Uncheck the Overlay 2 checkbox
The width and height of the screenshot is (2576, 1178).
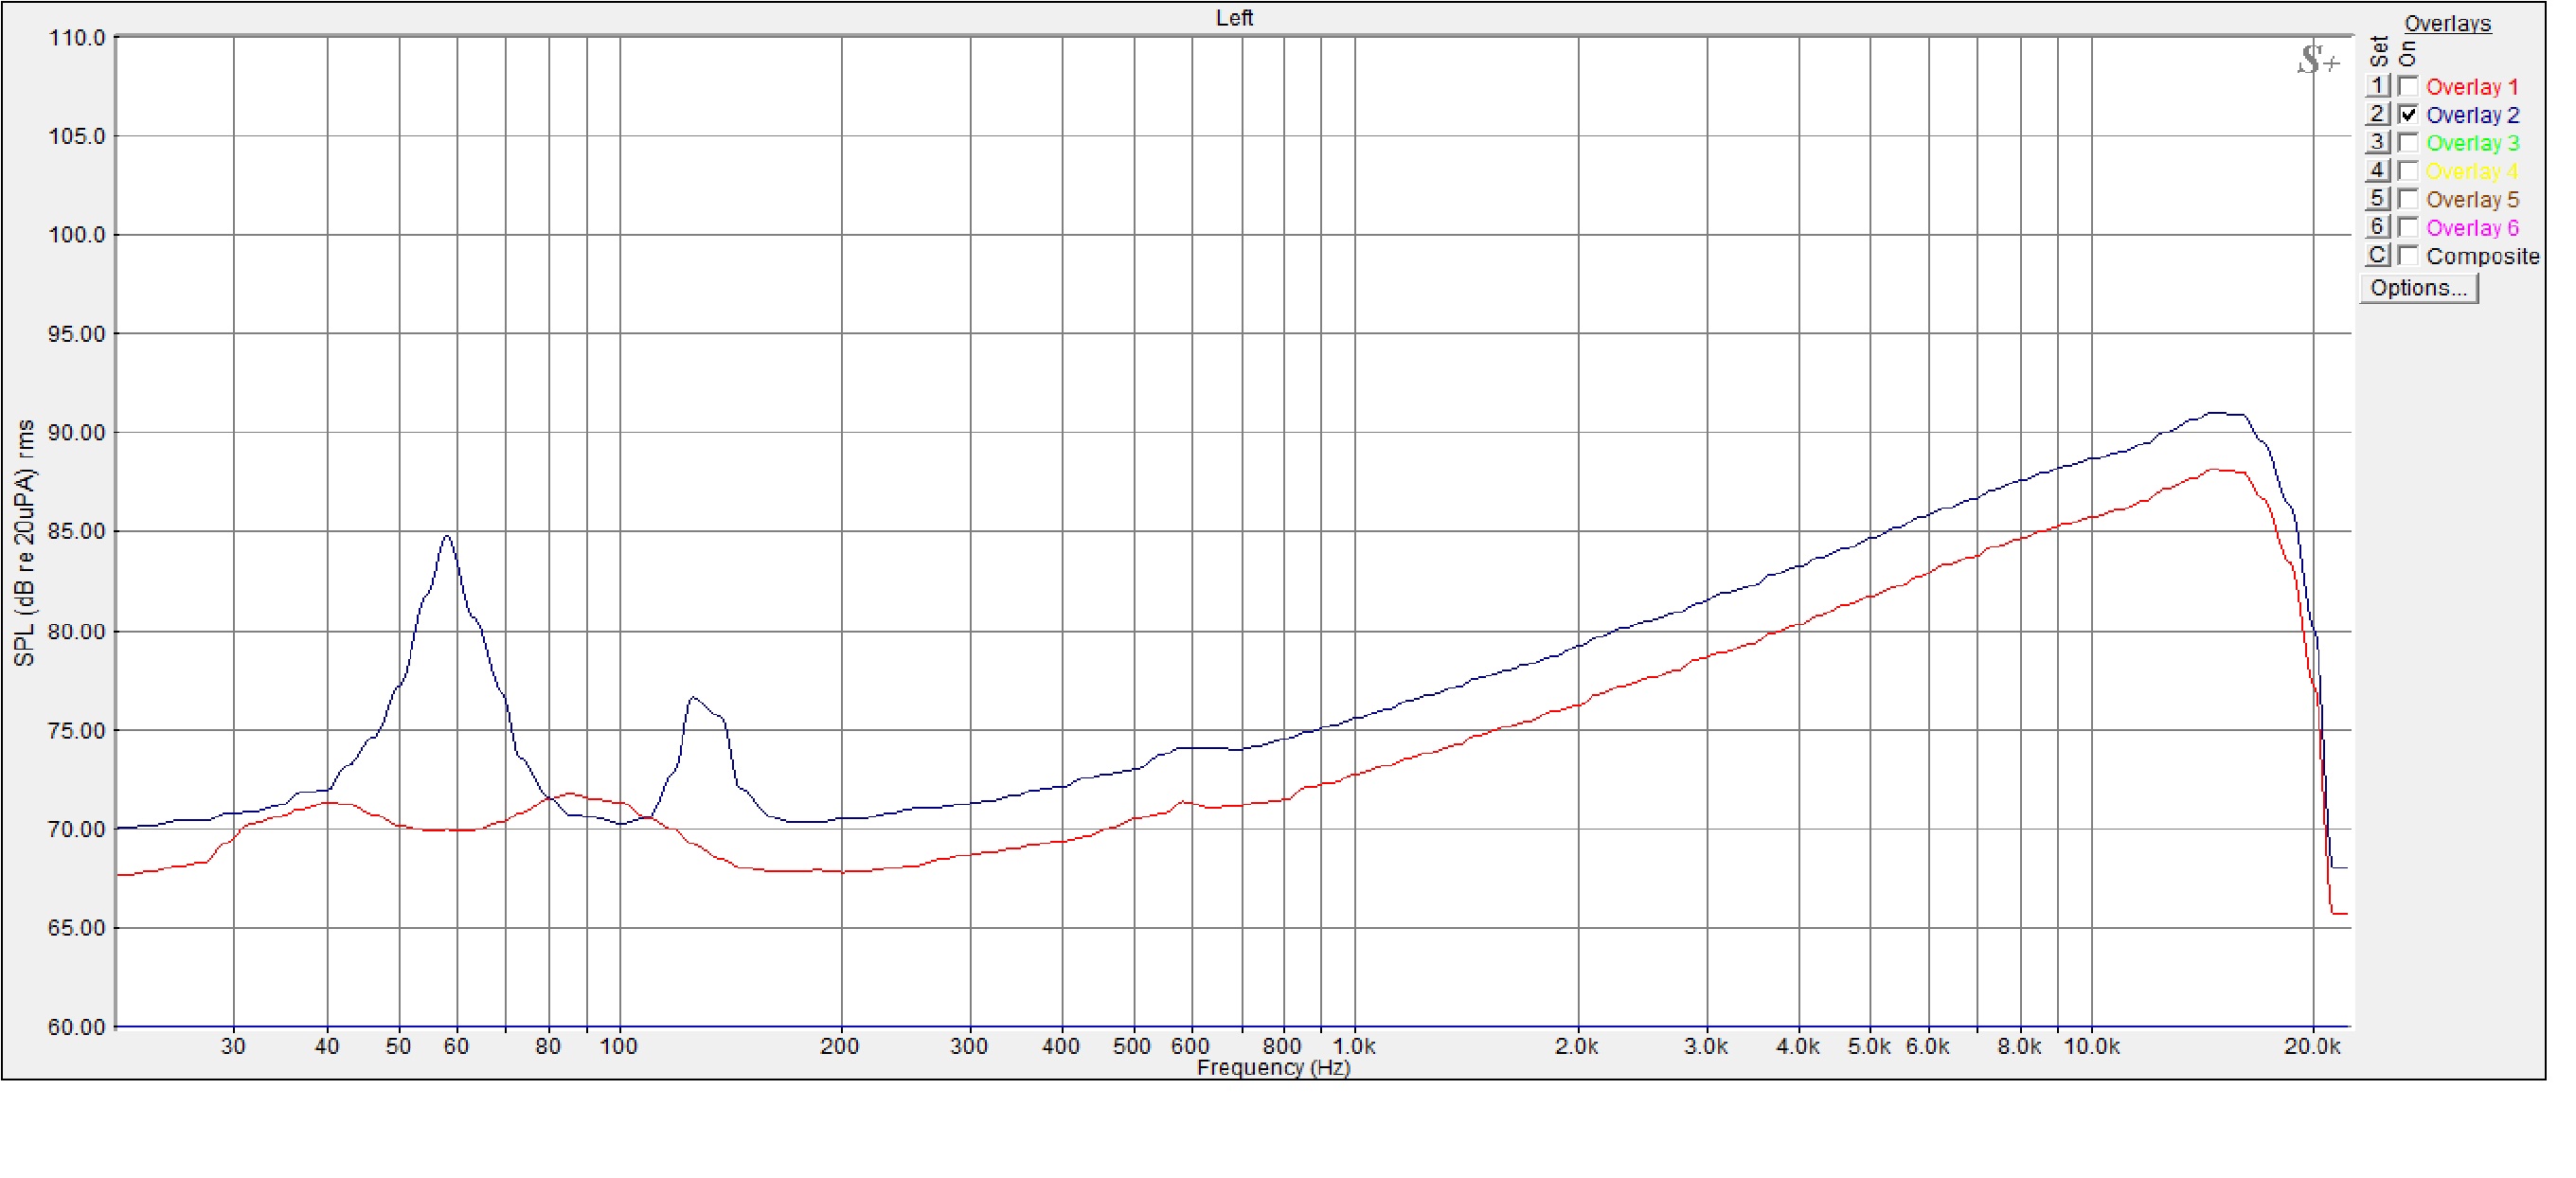coord(2408,114)
